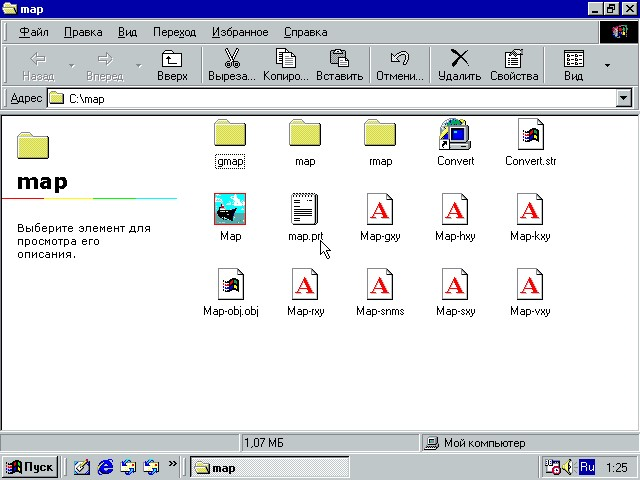Click the Вставить paste button
This screenshot has height=480, width=640.
(x=340, y=65)
